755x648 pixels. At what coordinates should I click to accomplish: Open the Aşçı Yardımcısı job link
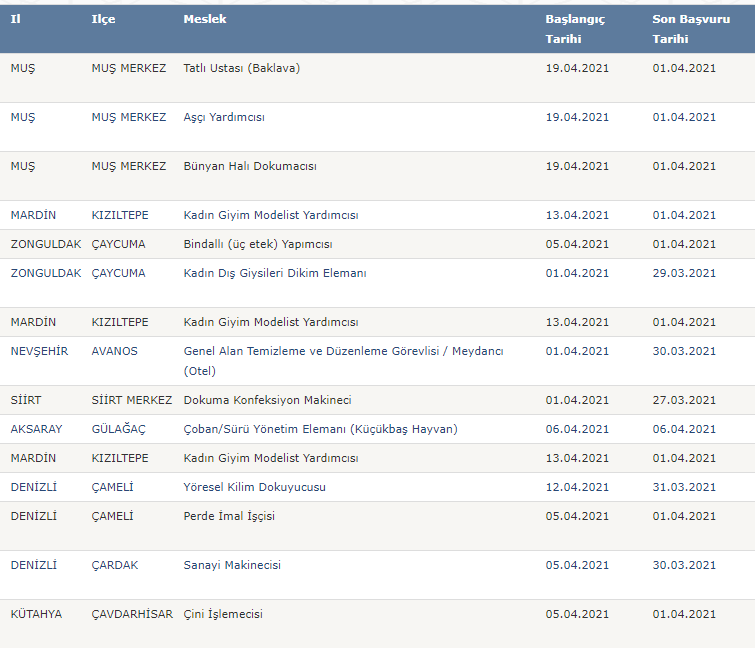223,117
